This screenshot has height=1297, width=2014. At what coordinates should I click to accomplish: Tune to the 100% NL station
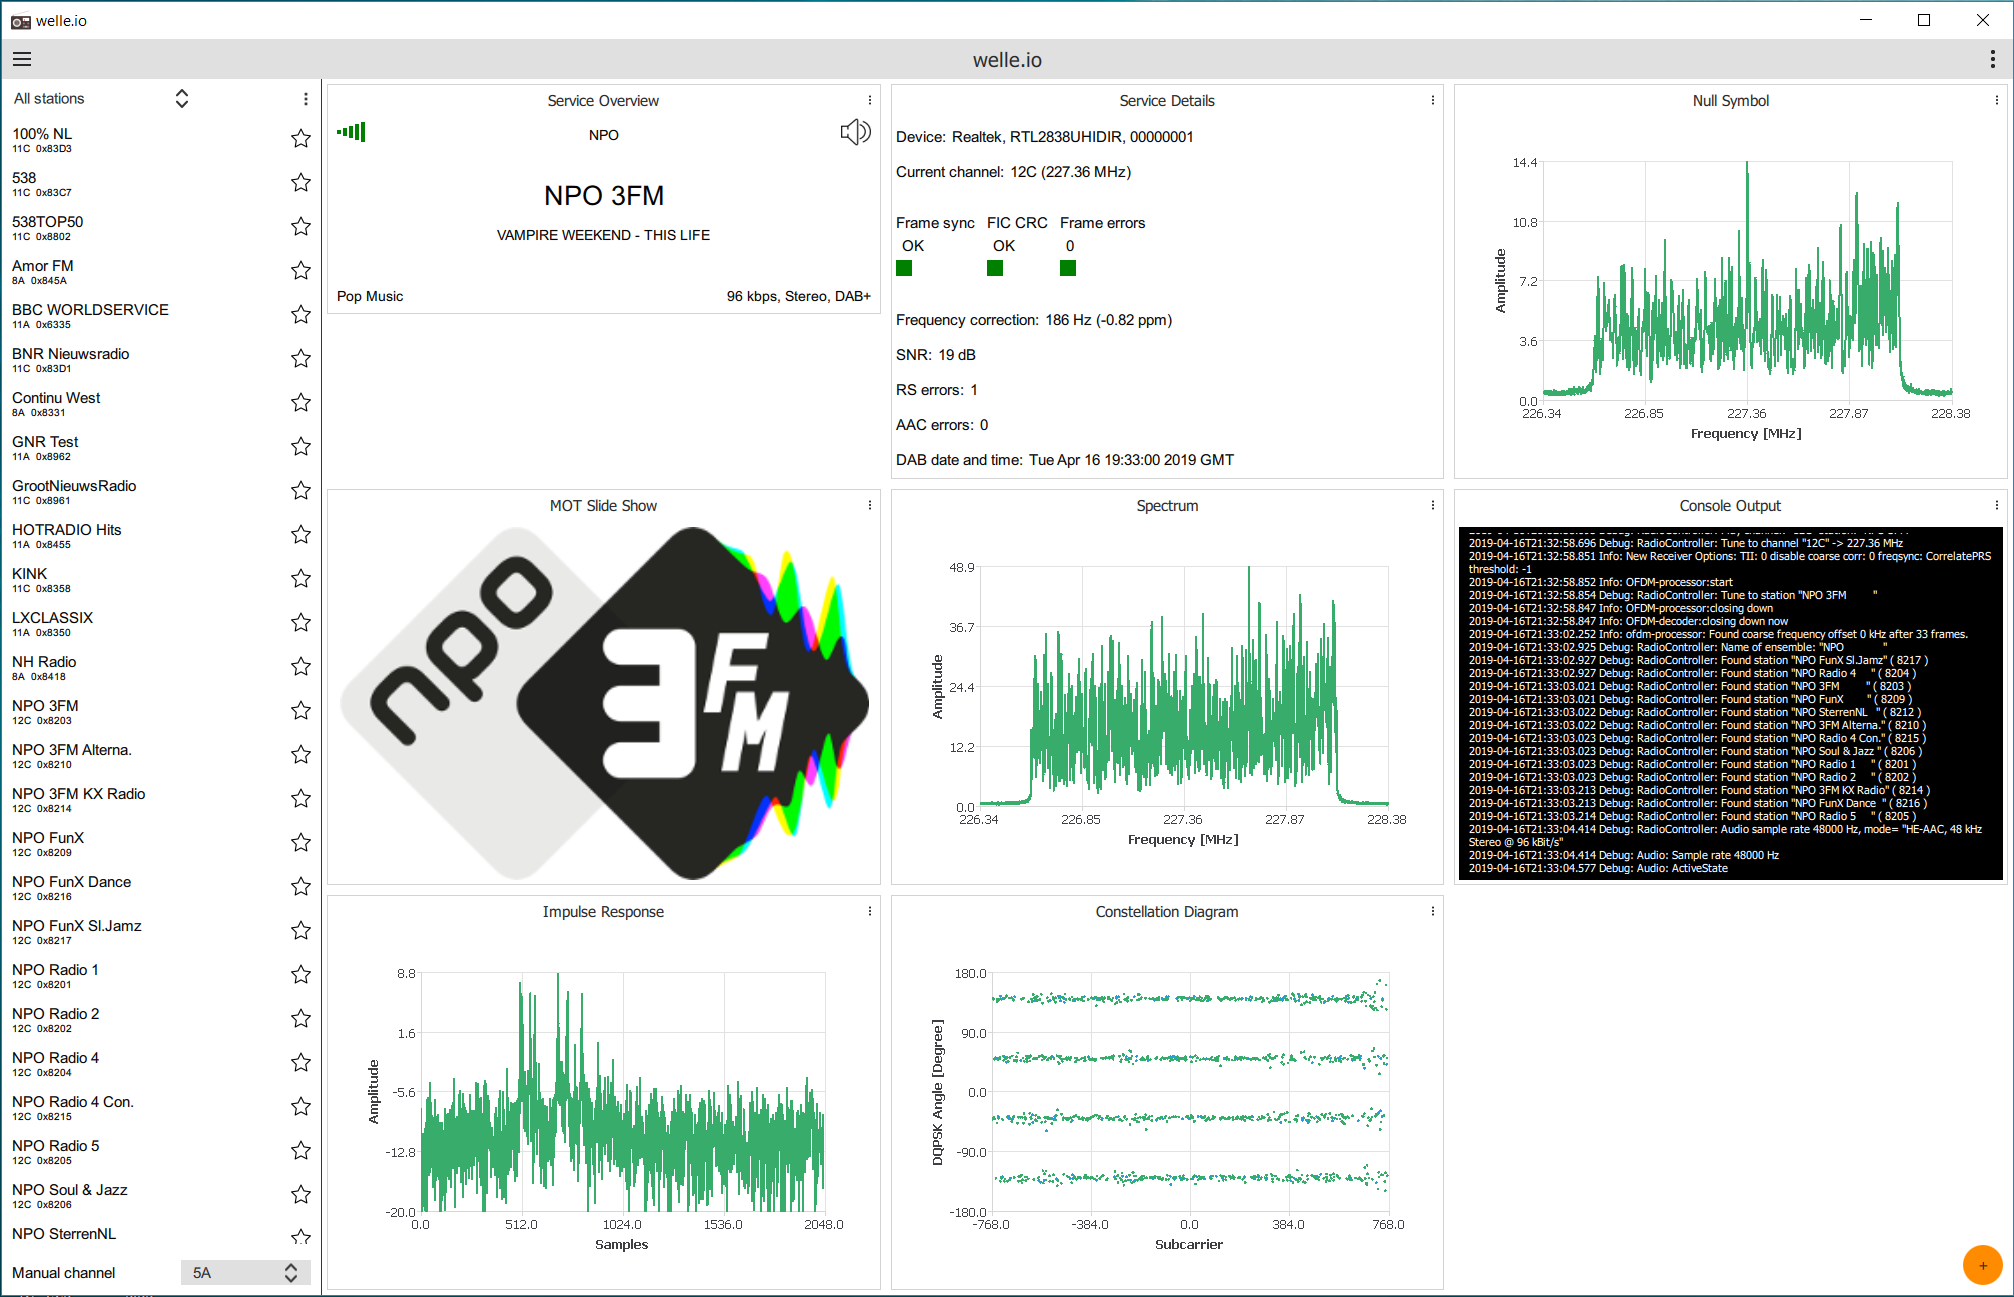[x=145, y=139]
